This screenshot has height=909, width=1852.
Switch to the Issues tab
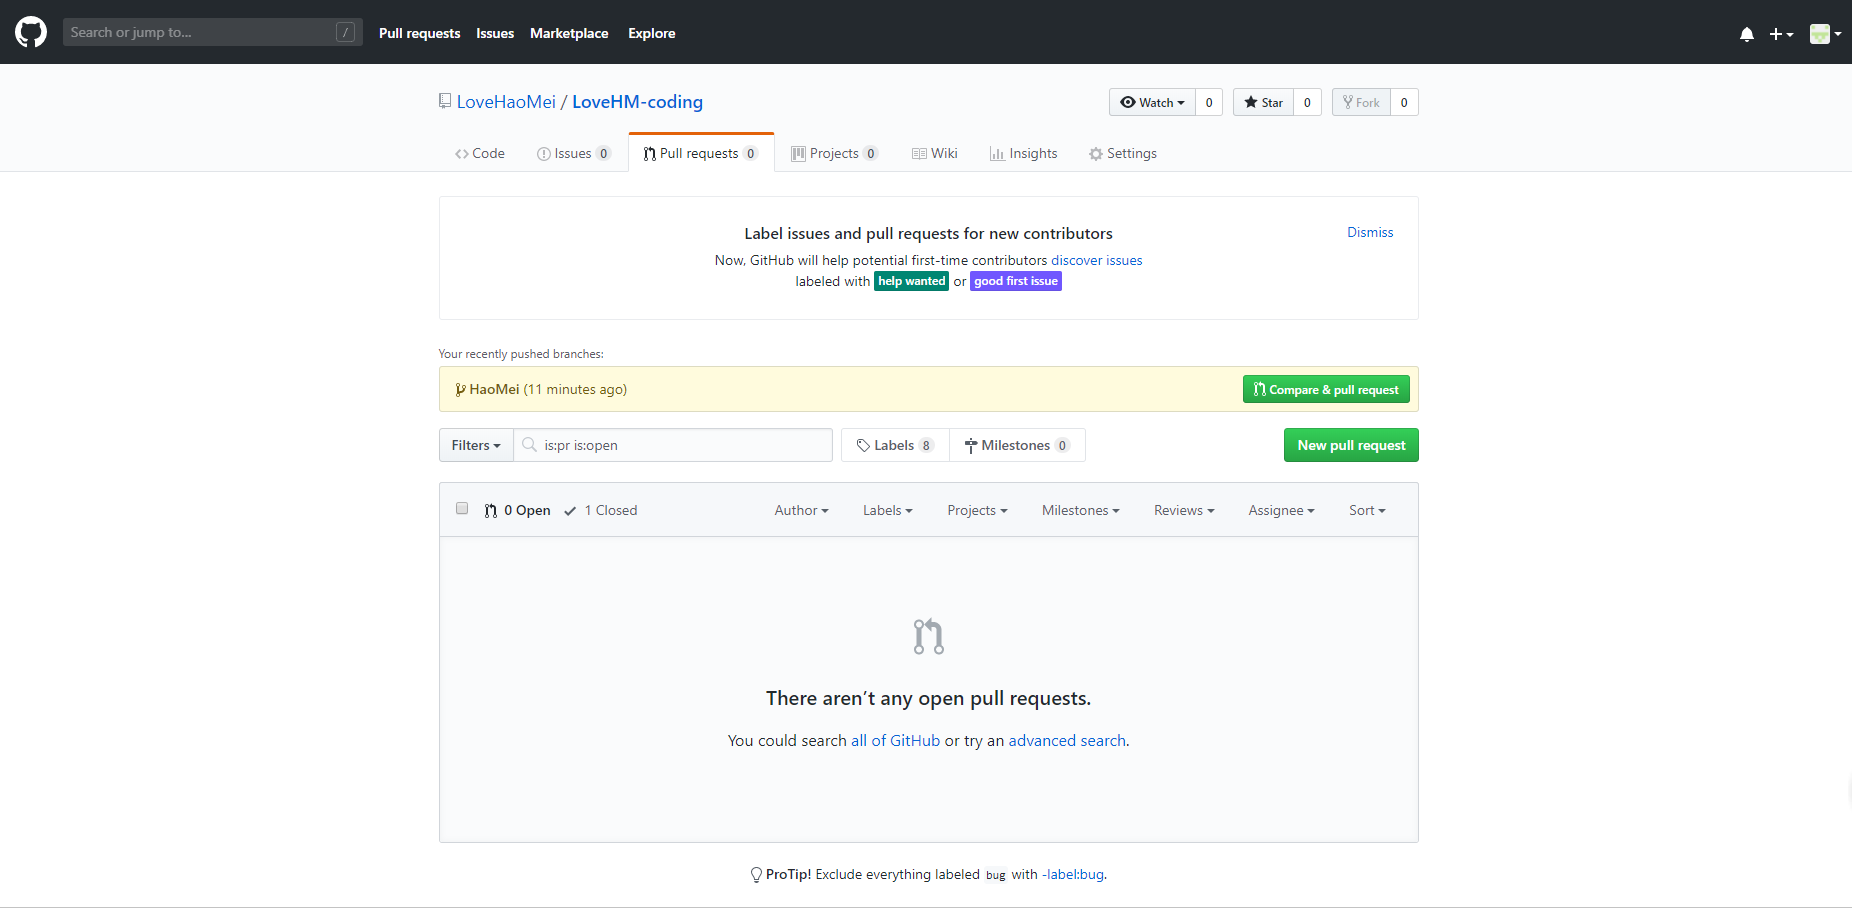(x=574, y=153)
